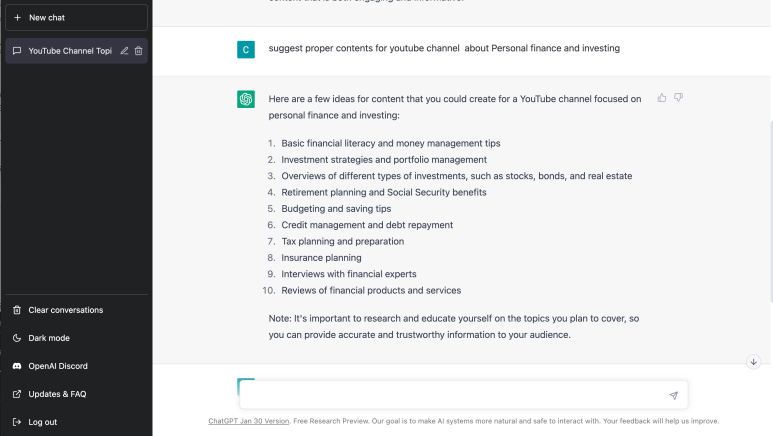Viewport: 773px width, 436px height.
Task: Click the user avatar letter C
Action: [246, 49]
